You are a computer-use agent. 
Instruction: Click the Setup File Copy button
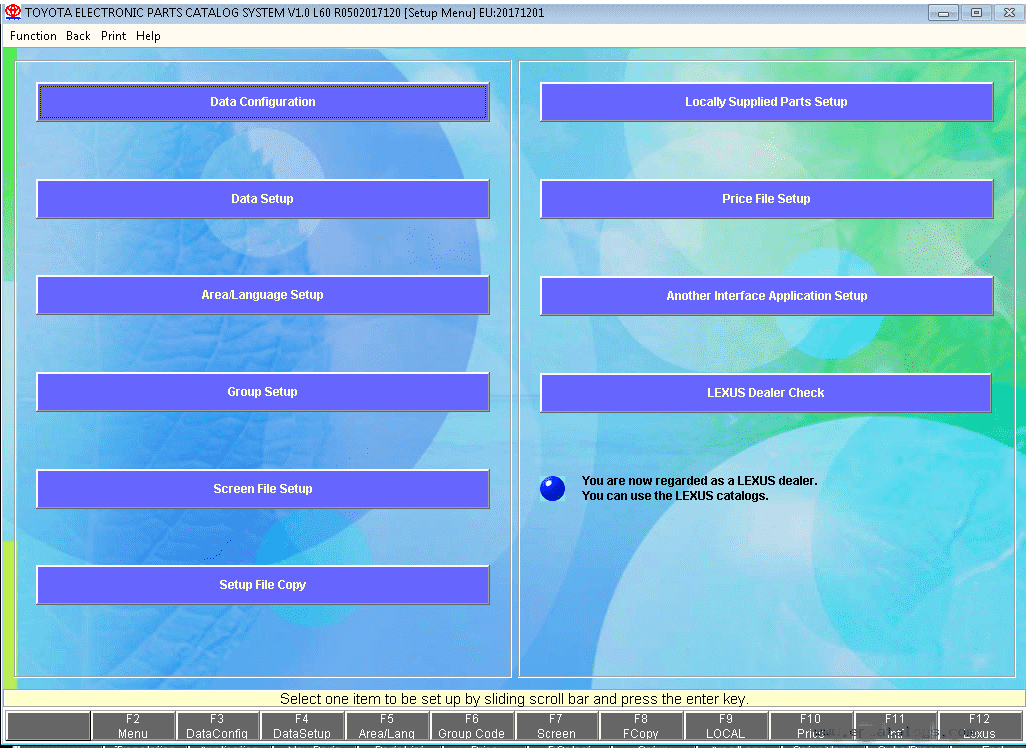[262, 585]
